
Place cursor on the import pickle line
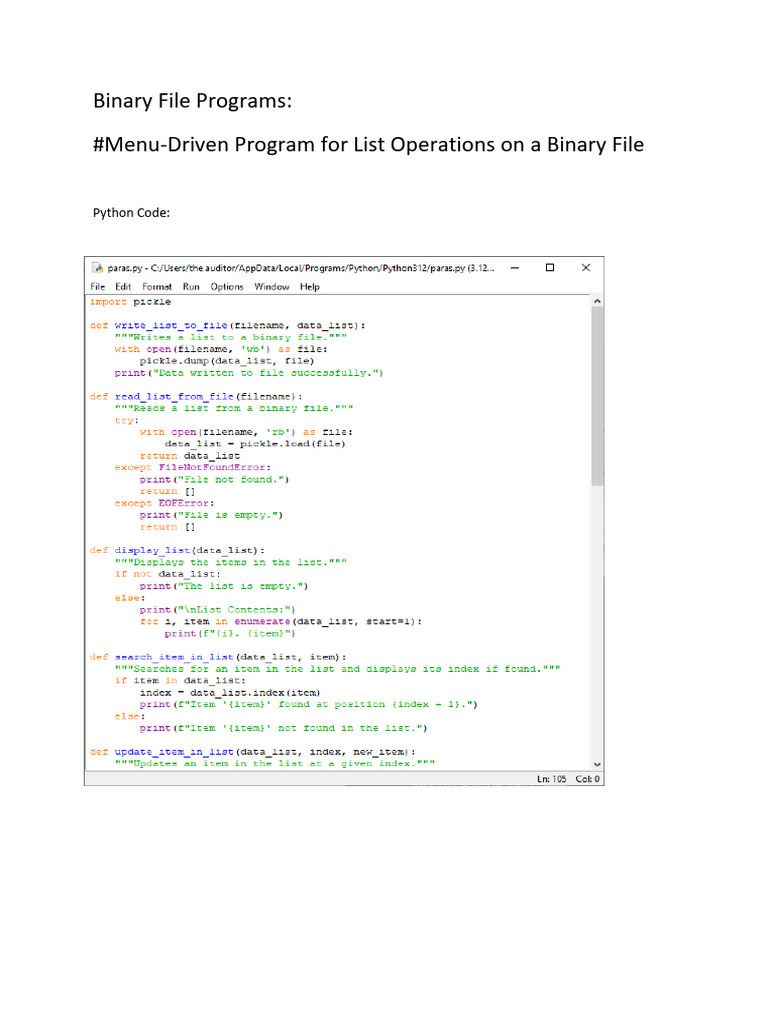tap(130, 301)
